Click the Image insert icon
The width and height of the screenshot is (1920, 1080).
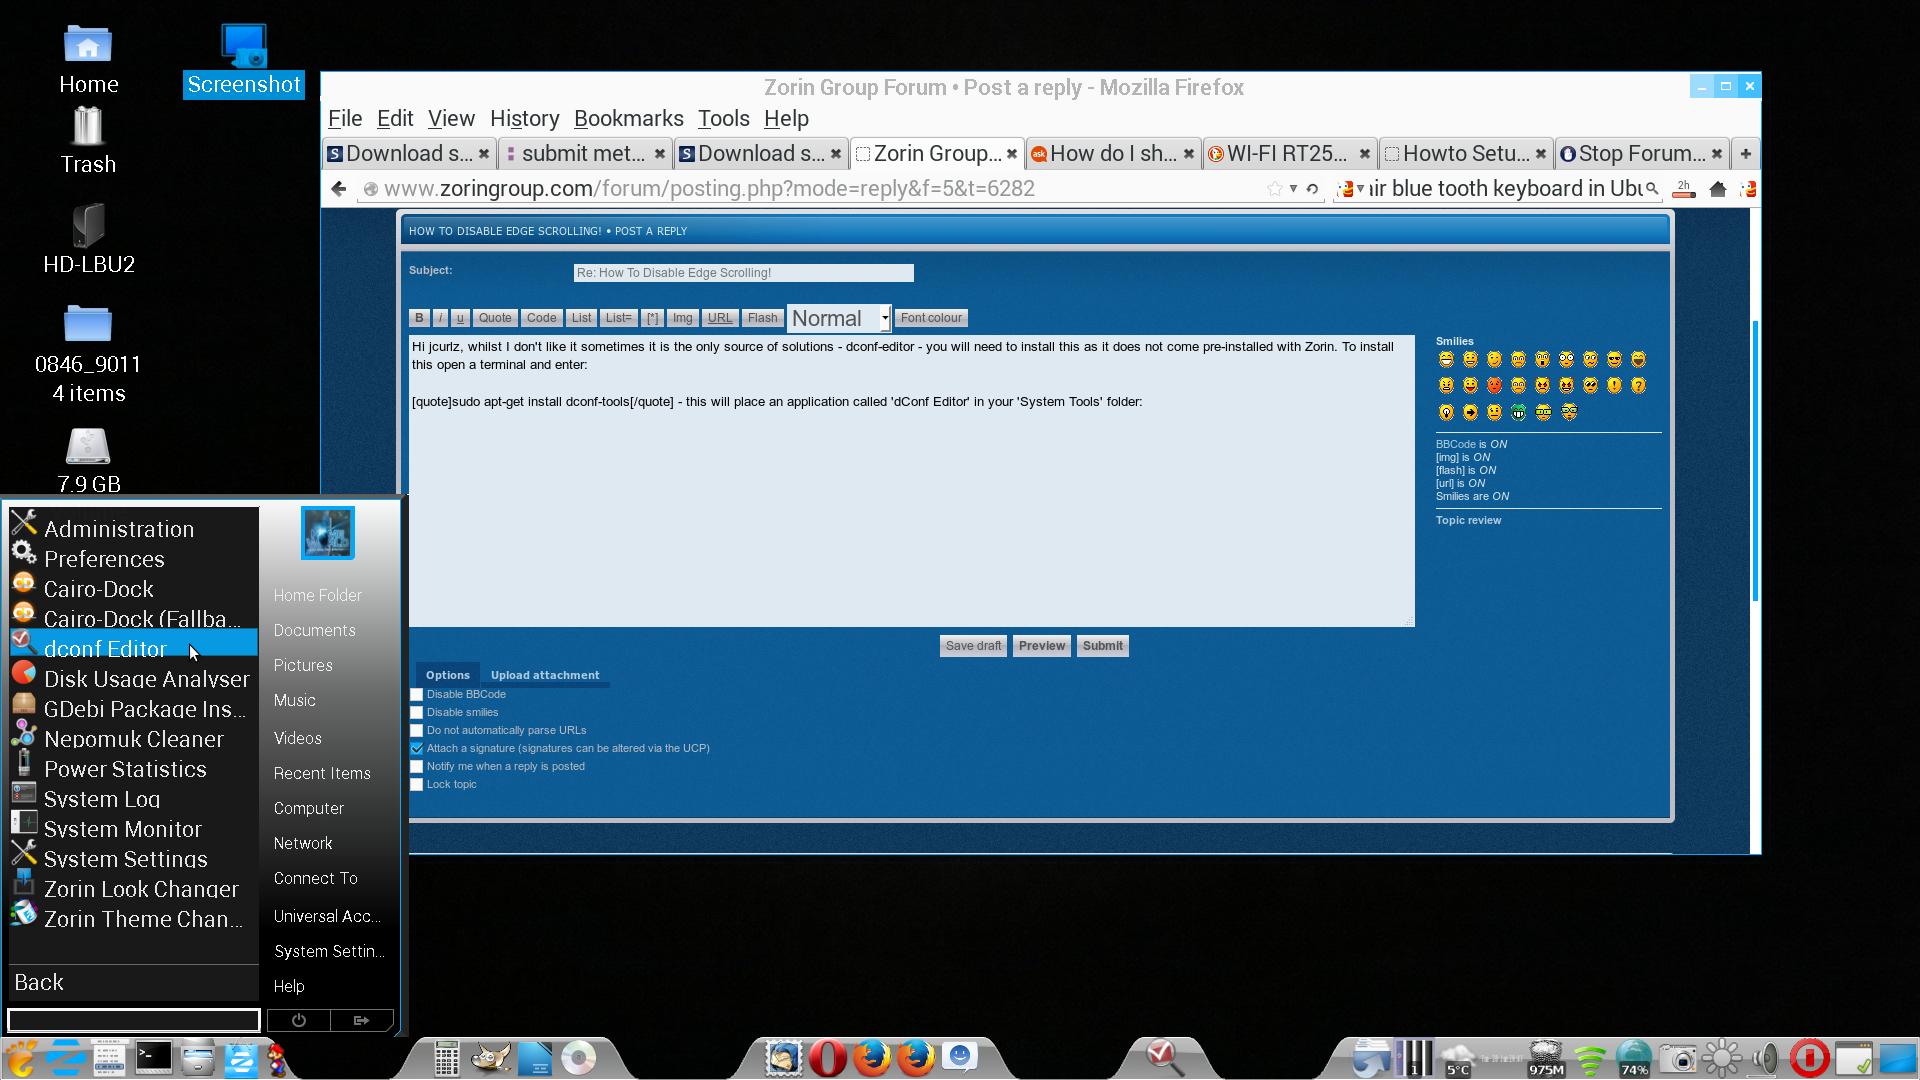[682, 318]
